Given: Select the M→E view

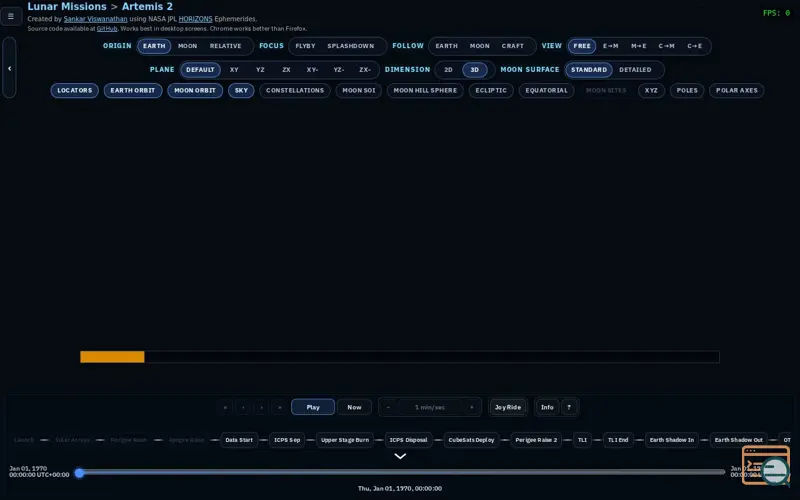Looking at the screenshot, I should [638, 46].
